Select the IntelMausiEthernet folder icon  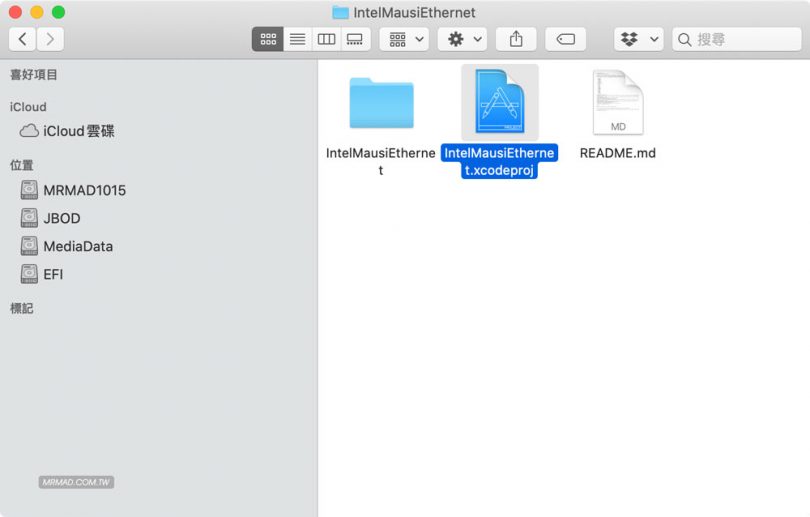(381, 103)
